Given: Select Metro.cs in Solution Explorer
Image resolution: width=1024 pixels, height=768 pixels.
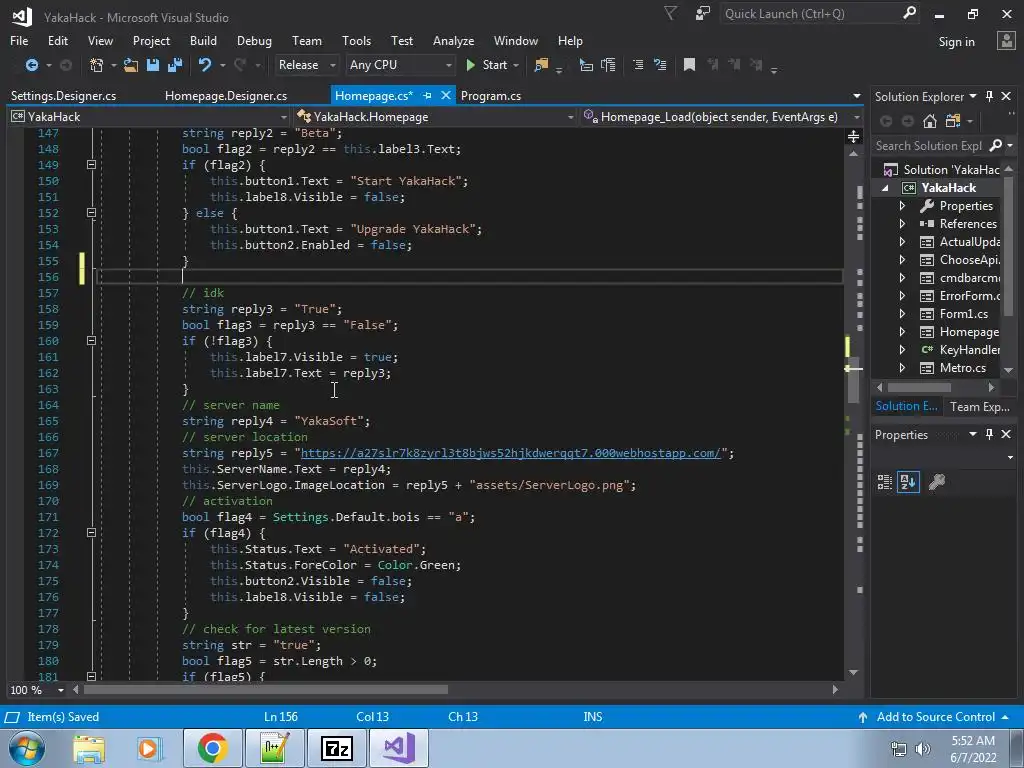Looking at the screenshot, I should coord(962,368).
